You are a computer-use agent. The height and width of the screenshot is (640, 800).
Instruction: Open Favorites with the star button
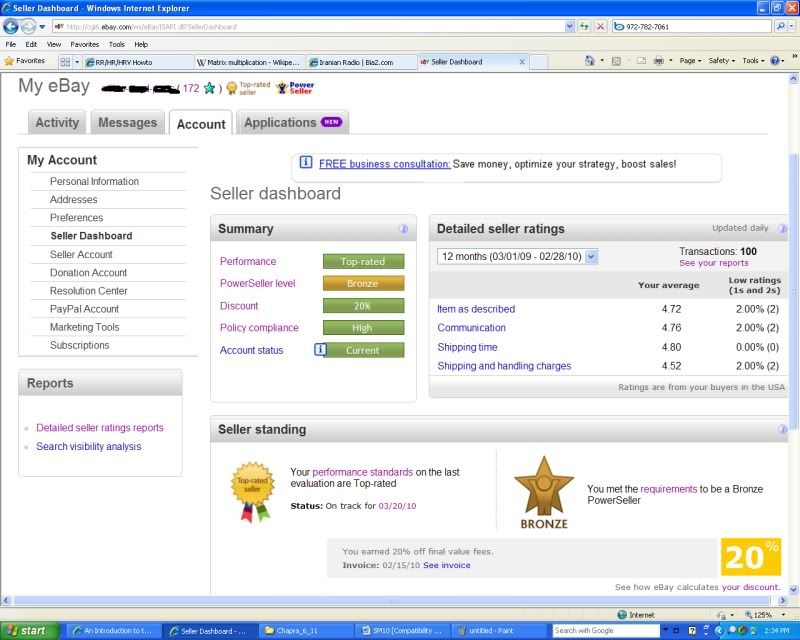(24, 61)
